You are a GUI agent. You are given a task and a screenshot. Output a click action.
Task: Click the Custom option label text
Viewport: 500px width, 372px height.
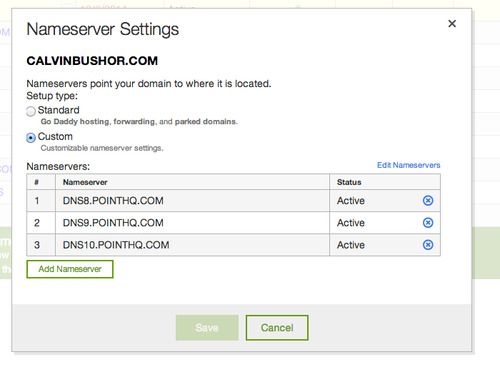point(55,137)
